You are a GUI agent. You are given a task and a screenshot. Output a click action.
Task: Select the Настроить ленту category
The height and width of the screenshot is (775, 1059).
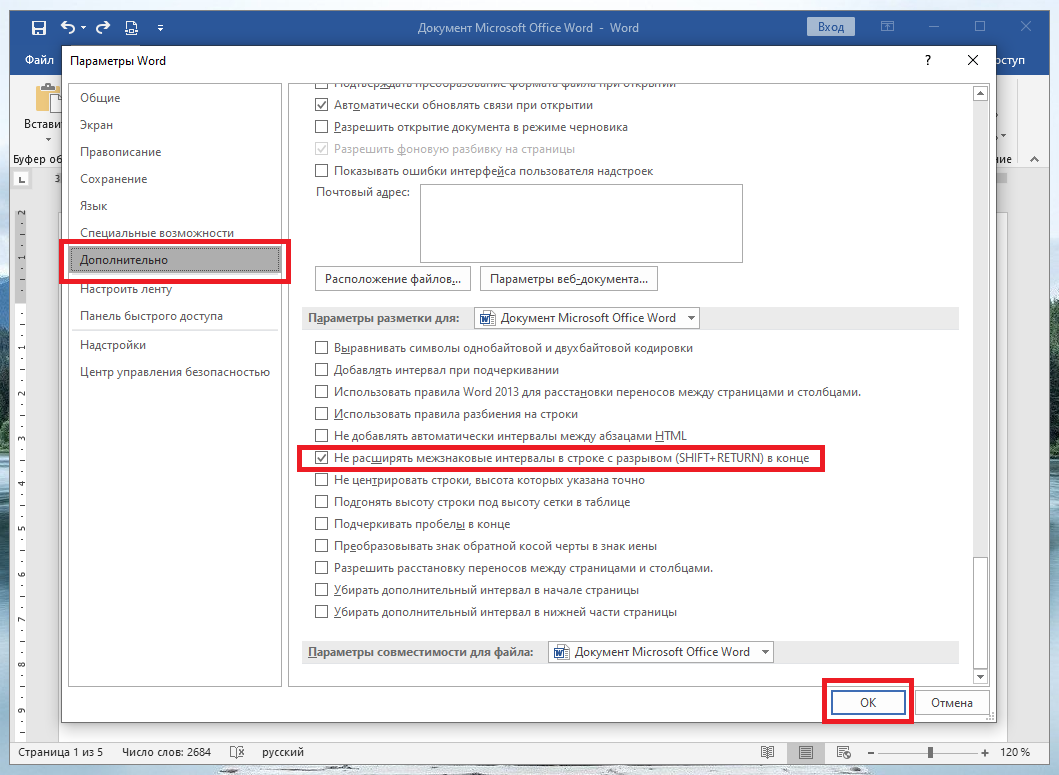175,289
